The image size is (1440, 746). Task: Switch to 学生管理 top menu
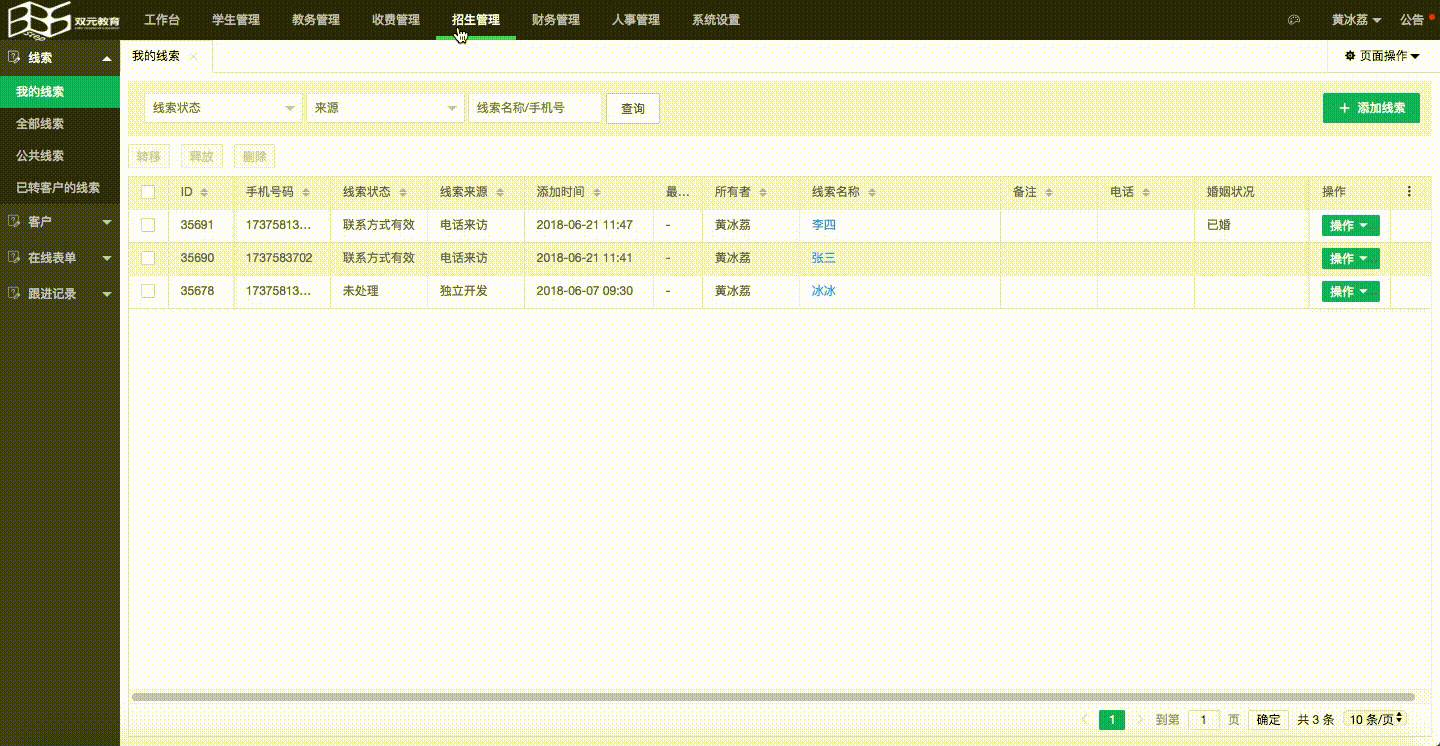(236, 20)
